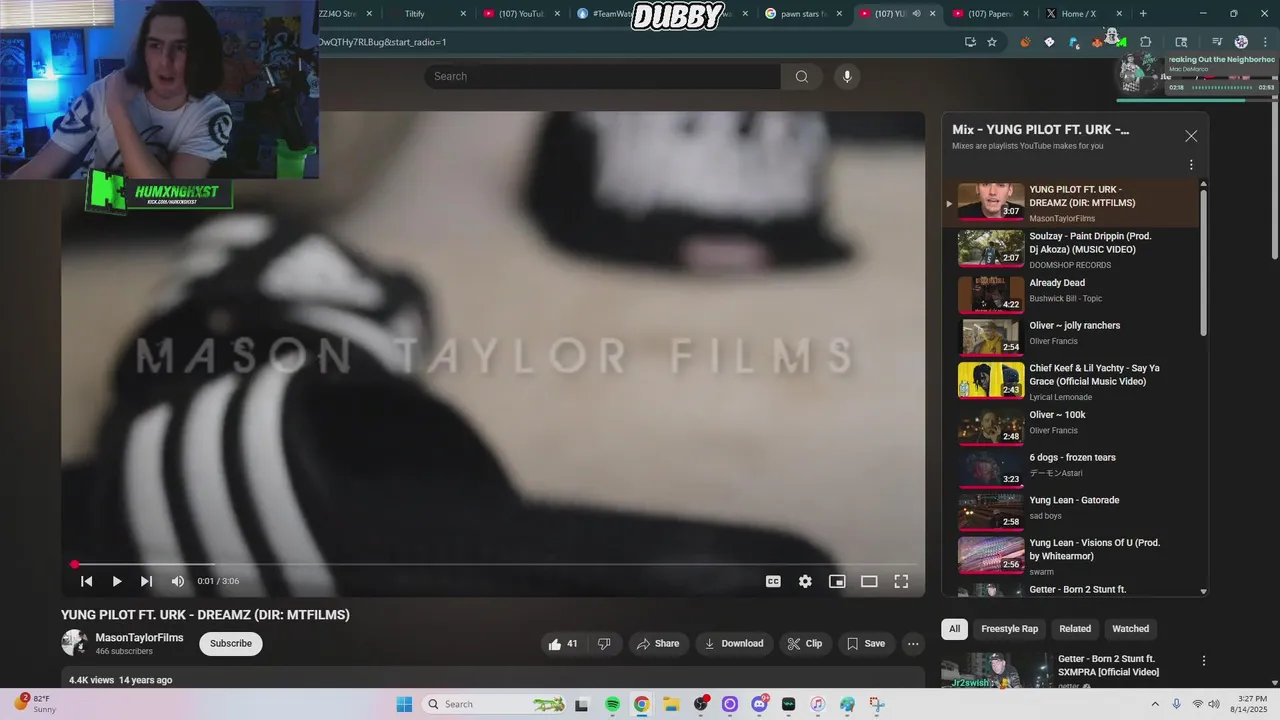Image resolution: width=1280 pixels, height=720 pixels.
Task: Open File Explorer from taskbar
Action: (671, 704)
